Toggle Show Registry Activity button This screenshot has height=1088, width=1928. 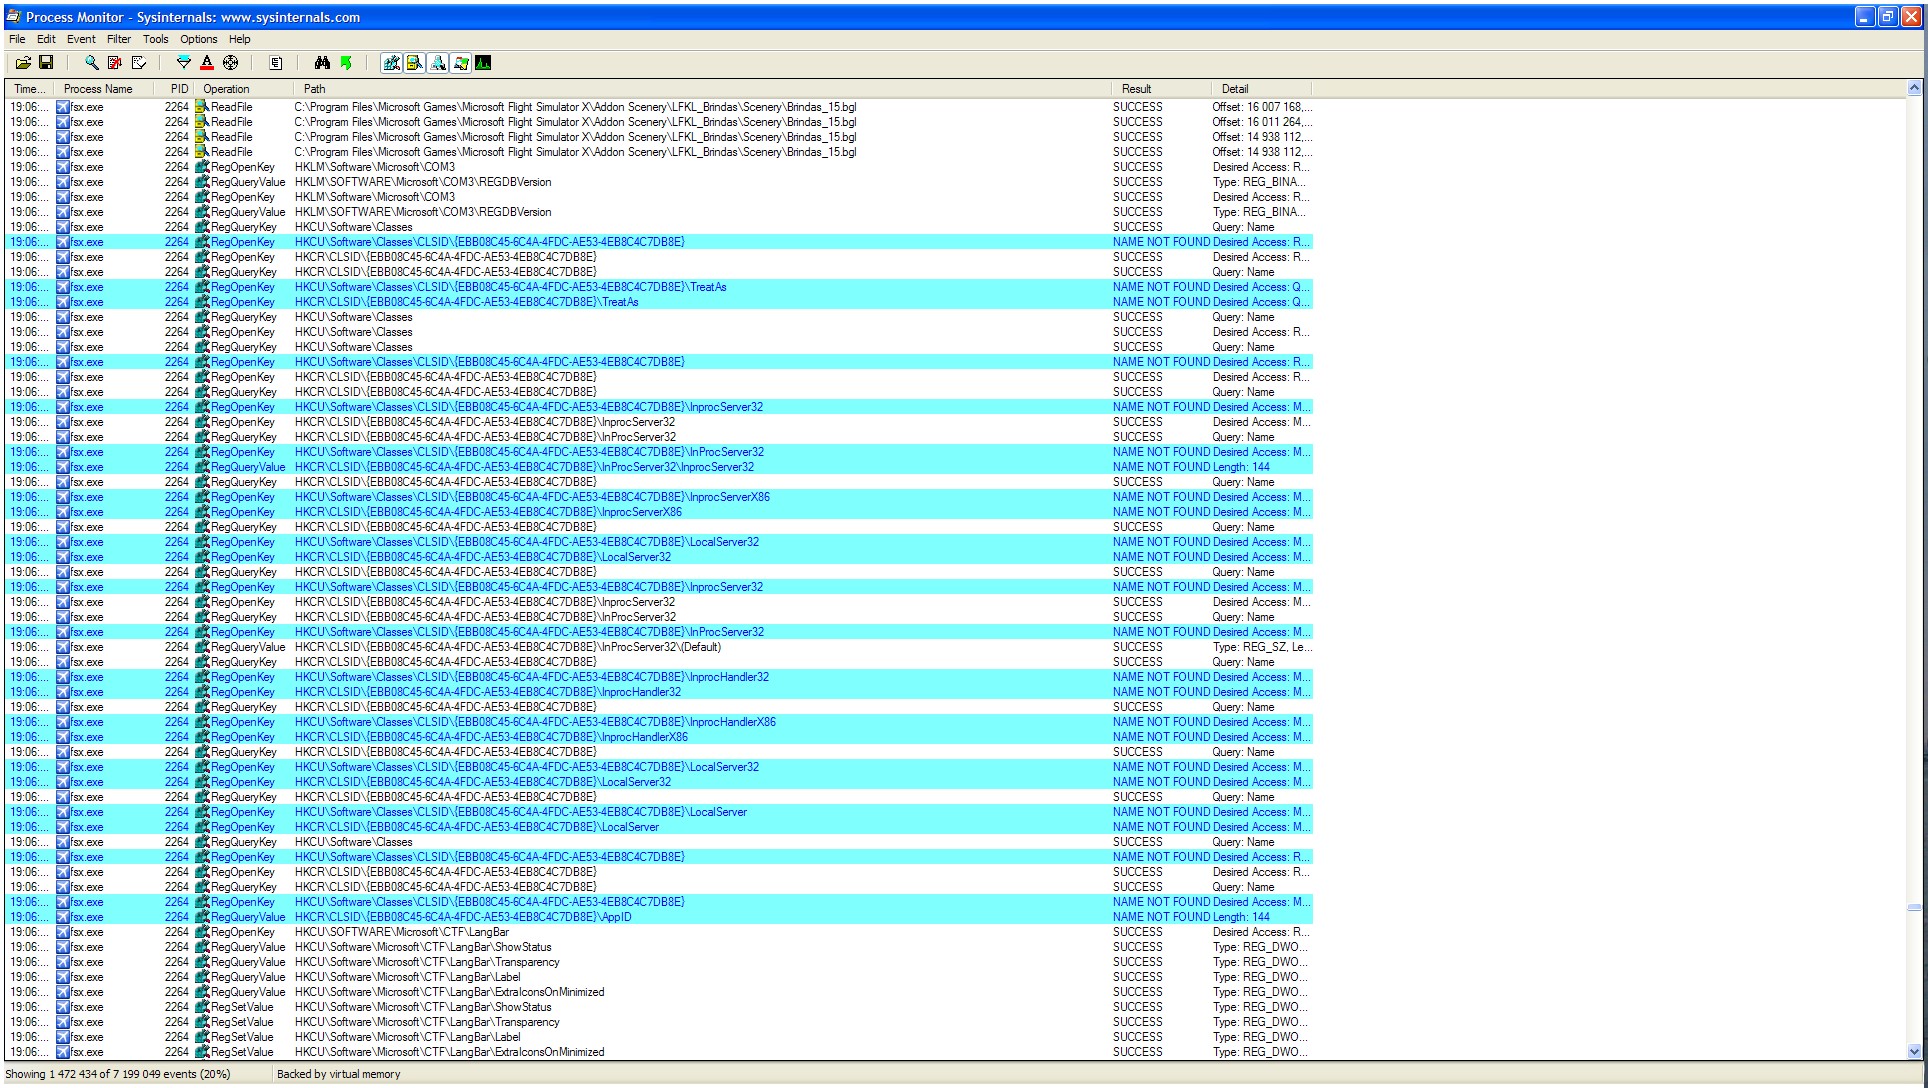click(x=391, y=63)
